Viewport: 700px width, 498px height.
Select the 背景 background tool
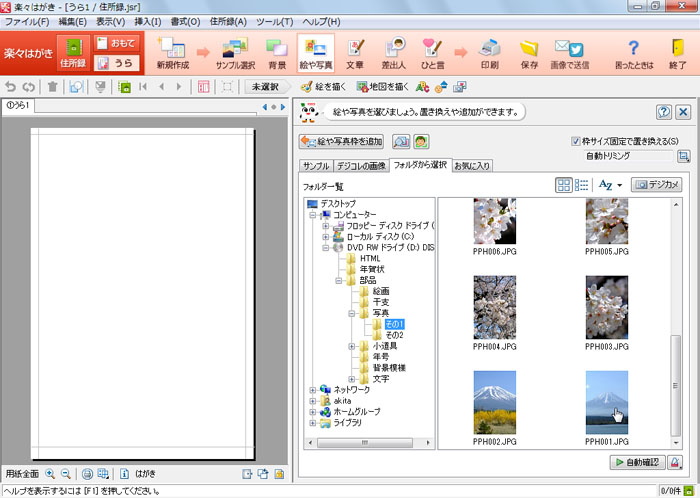[276, 52]
